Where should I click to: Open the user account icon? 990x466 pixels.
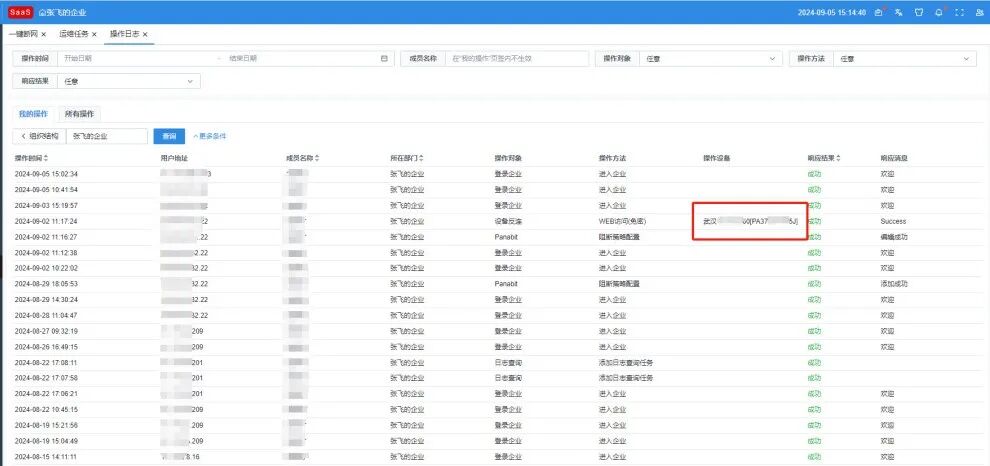[x=979, y=13]
